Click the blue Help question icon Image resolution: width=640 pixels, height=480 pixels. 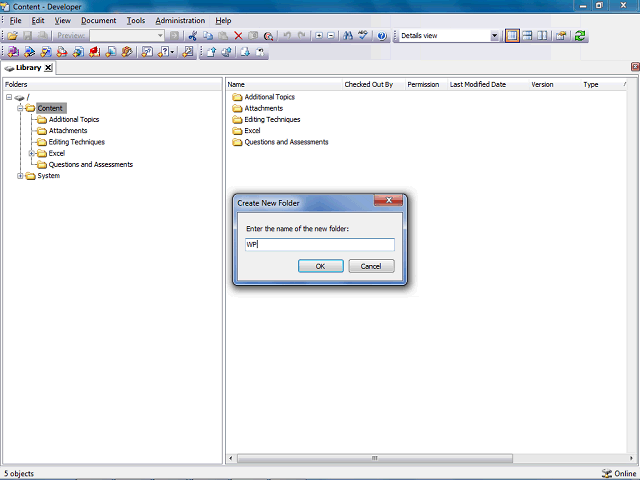tap(382, 36)
